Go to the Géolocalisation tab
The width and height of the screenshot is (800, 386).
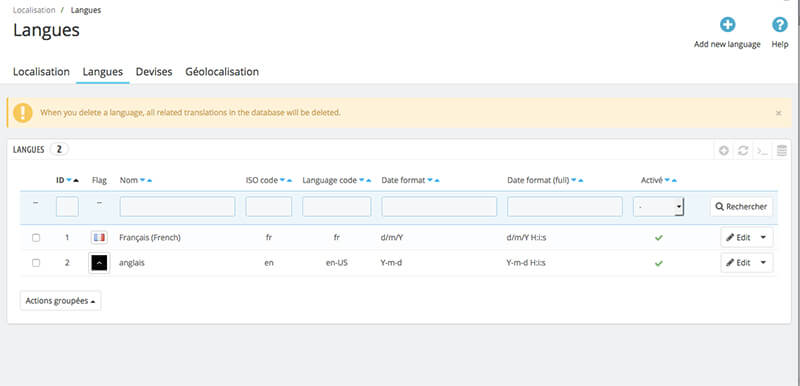click(x=222, y=72)
